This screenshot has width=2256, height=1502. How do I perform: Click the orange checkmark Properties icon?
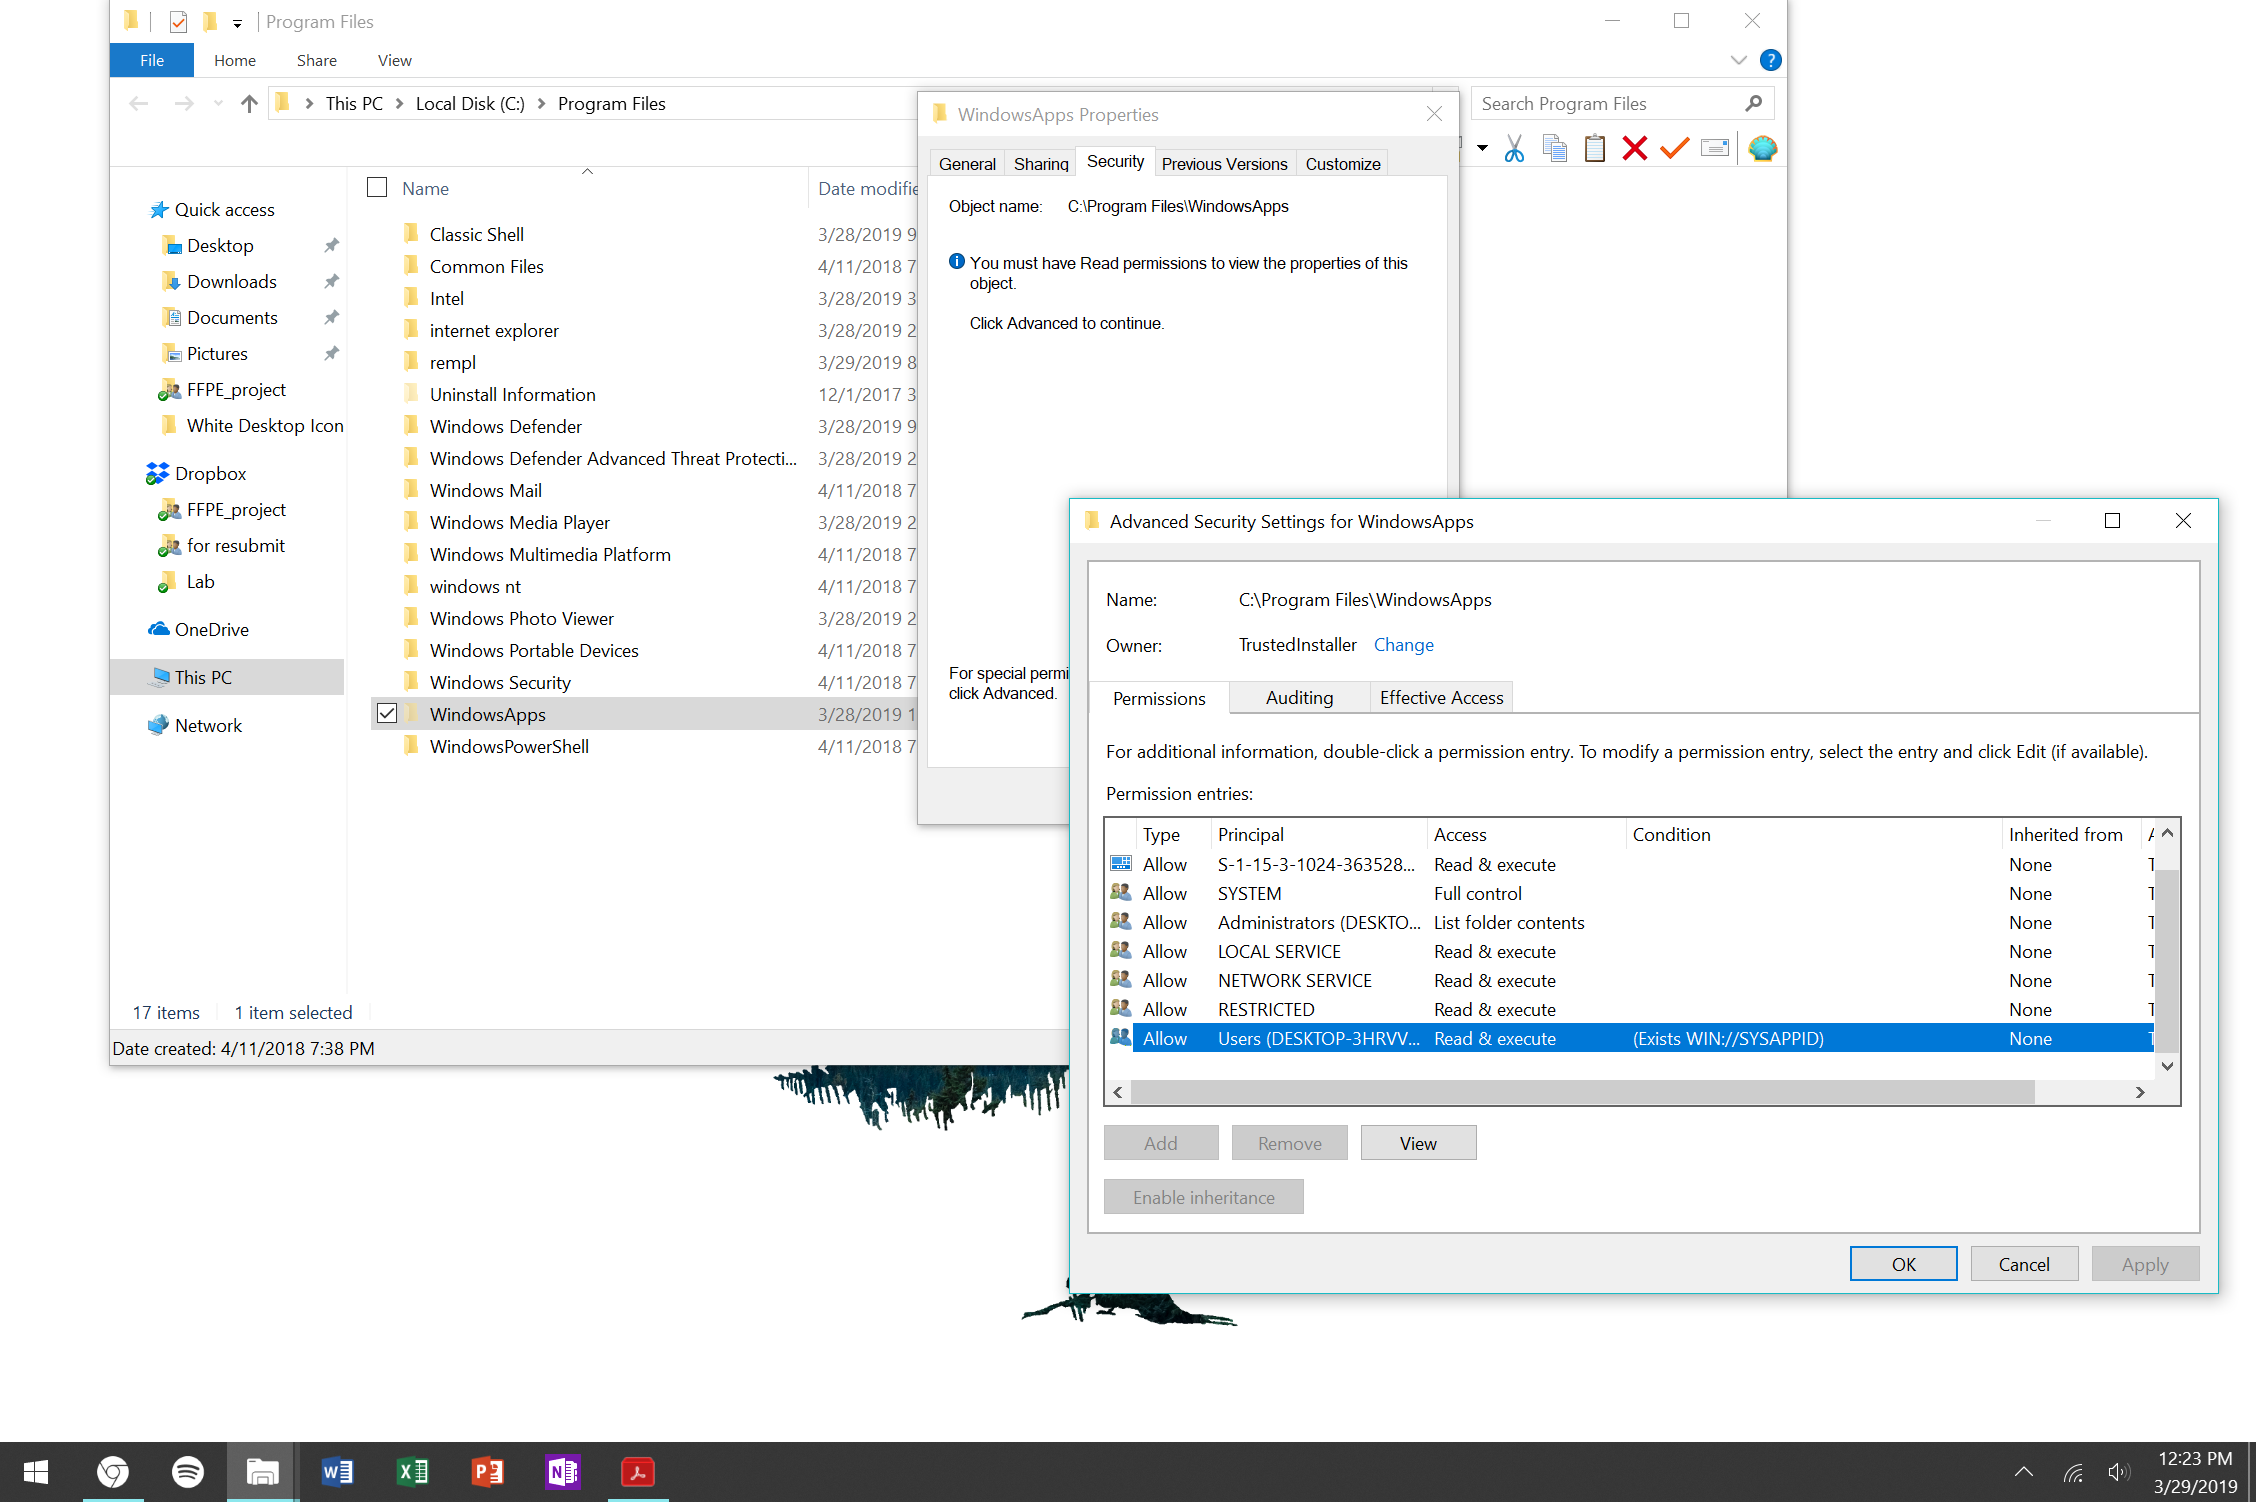click(x=1674, y=149)
